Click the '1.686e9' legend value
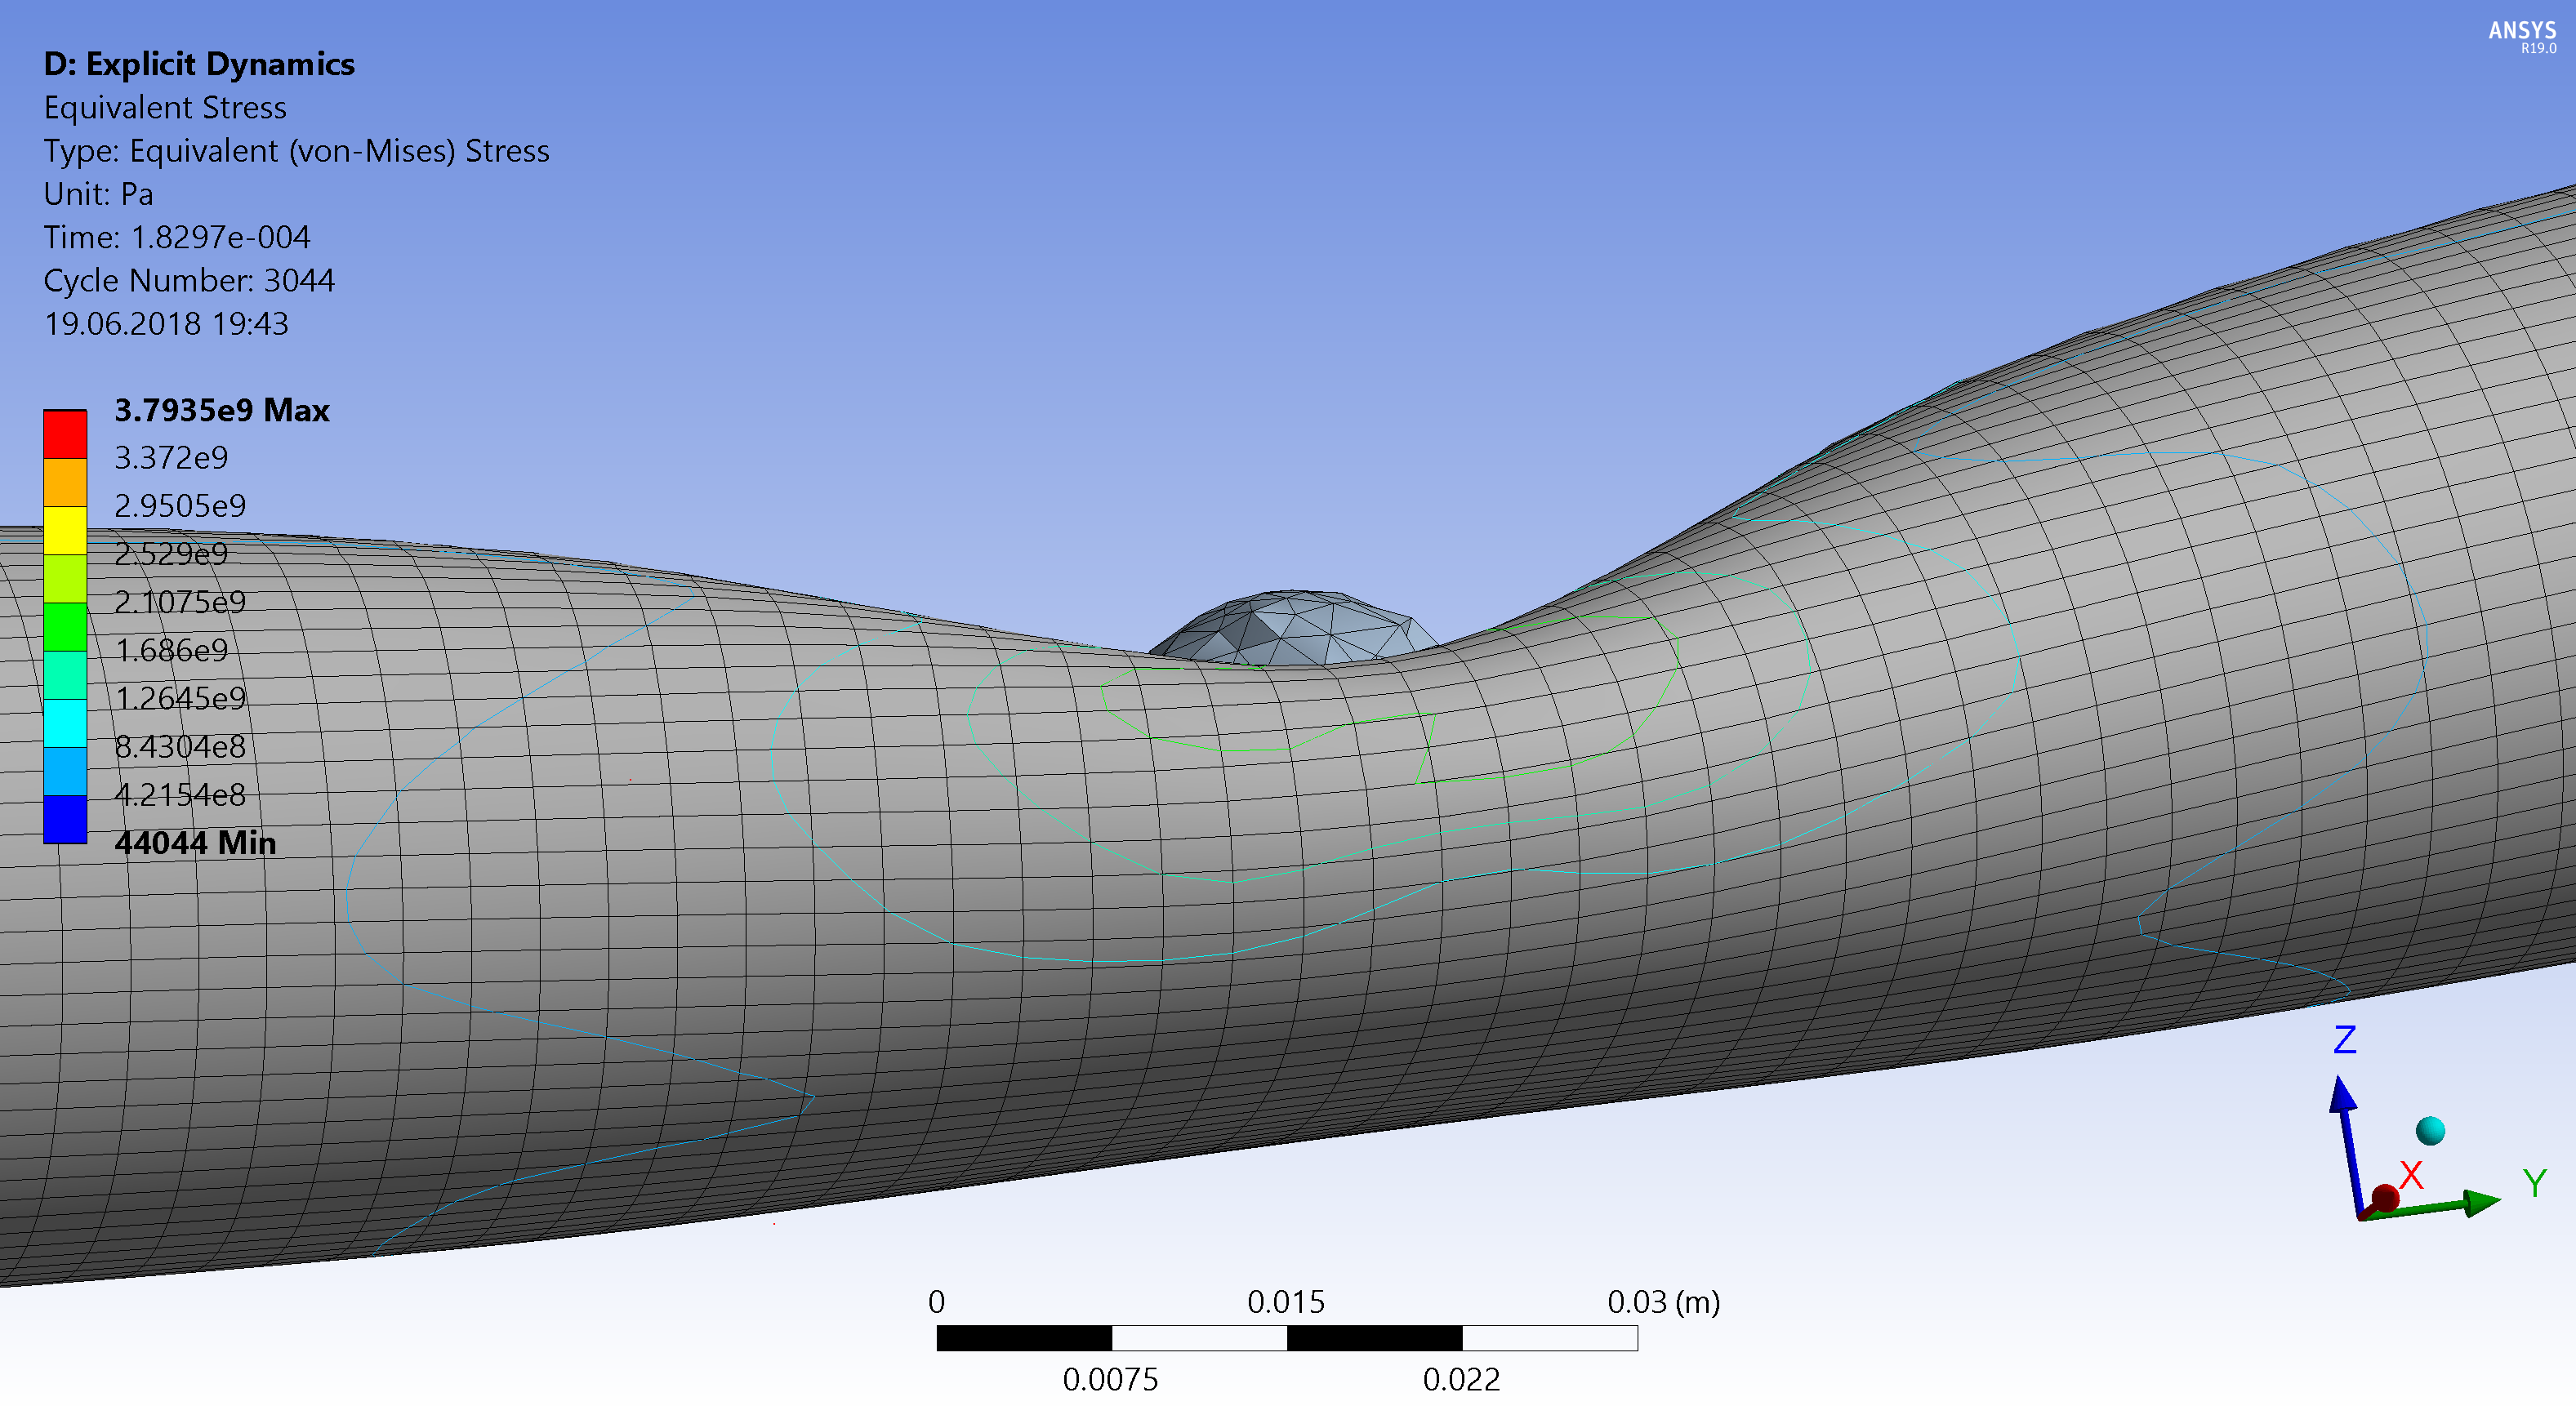Screen dimensions: 2576x1406 (x=171, y=651)
